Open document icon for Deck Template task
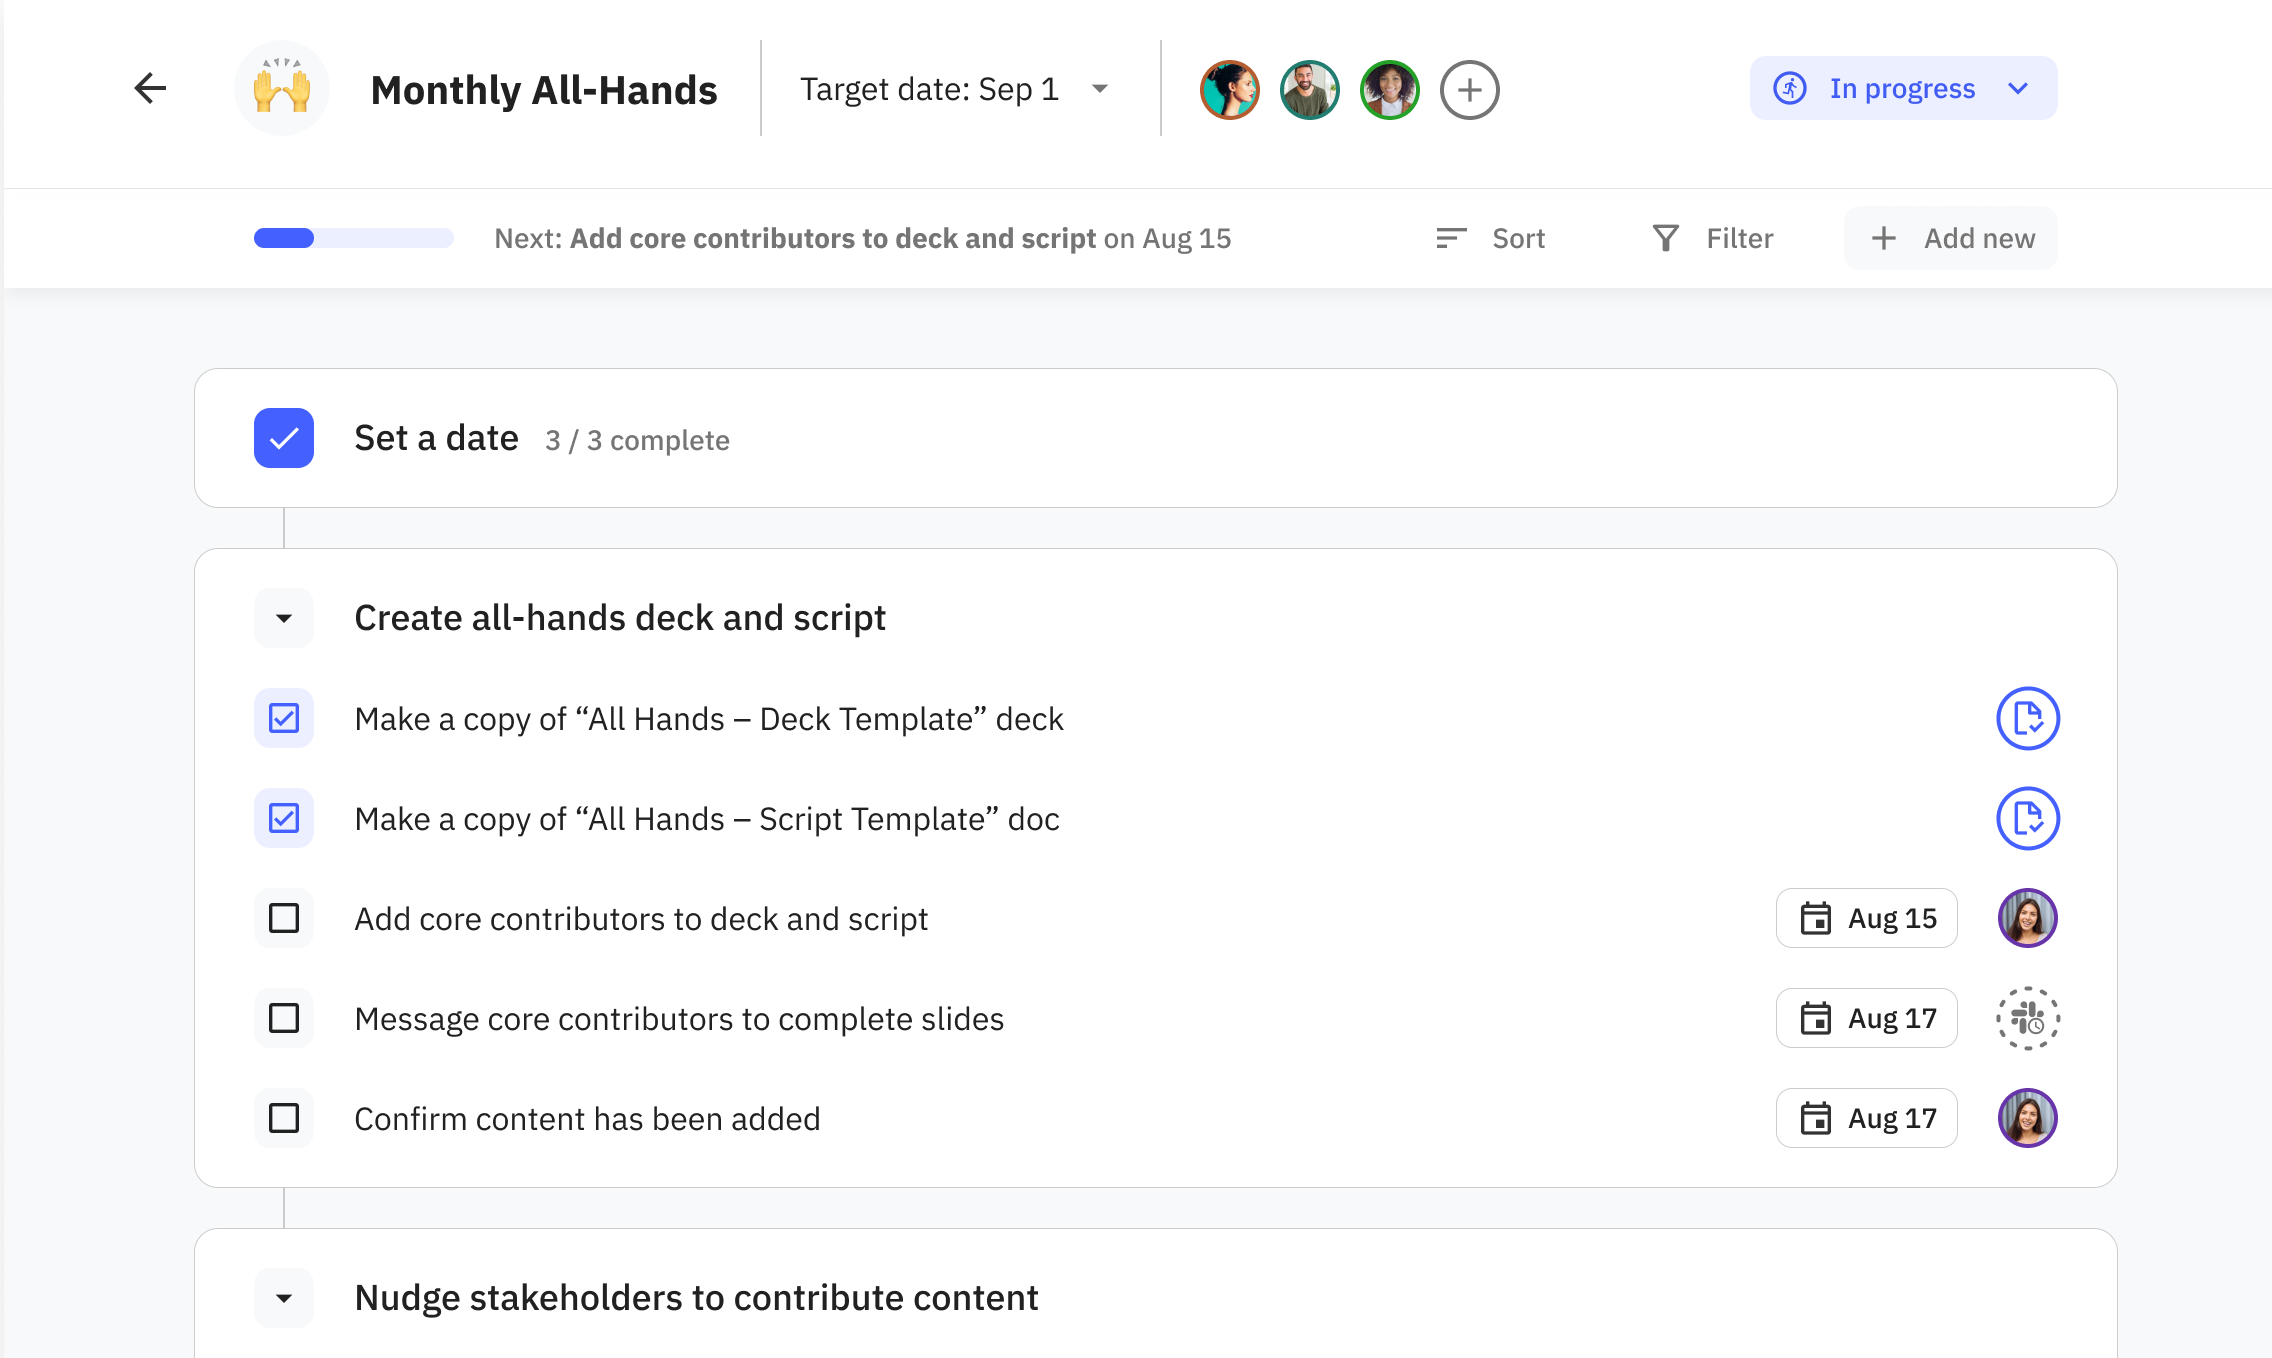Screen dimensions: 2272x1358 click(x=2027, y=718)
